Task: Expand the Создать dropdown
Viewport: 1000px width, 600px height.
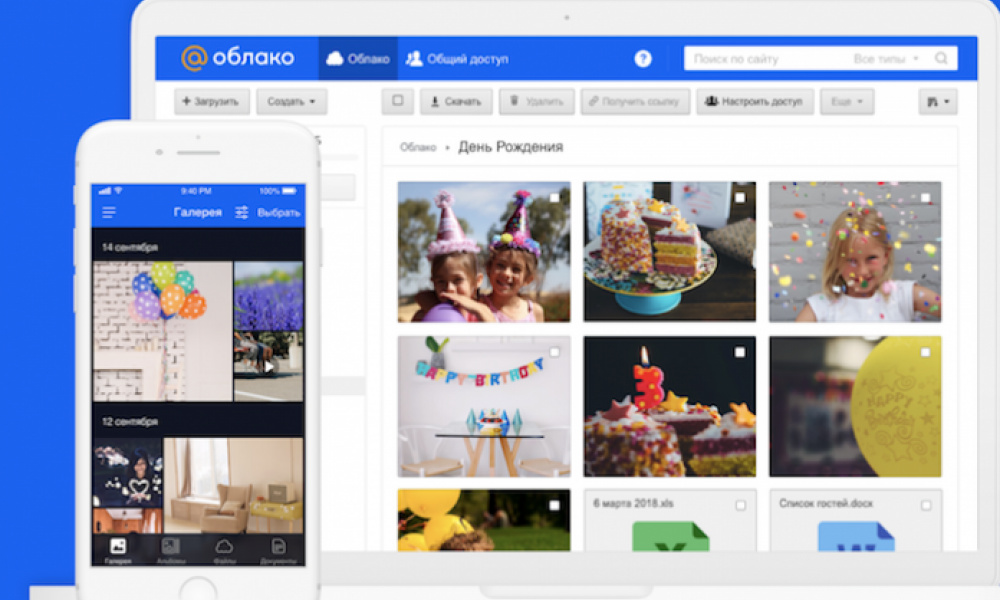Action: pyautogui.click(x=291, y=102)
